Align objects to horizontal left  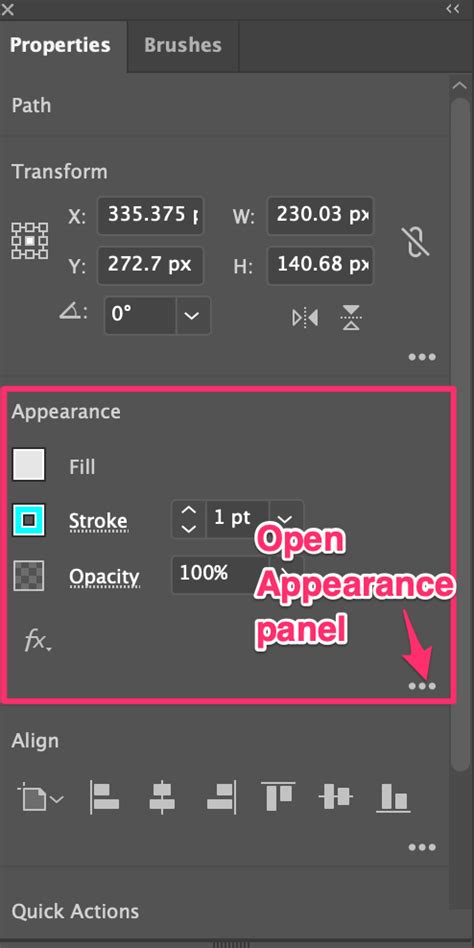tap(105, 797)
